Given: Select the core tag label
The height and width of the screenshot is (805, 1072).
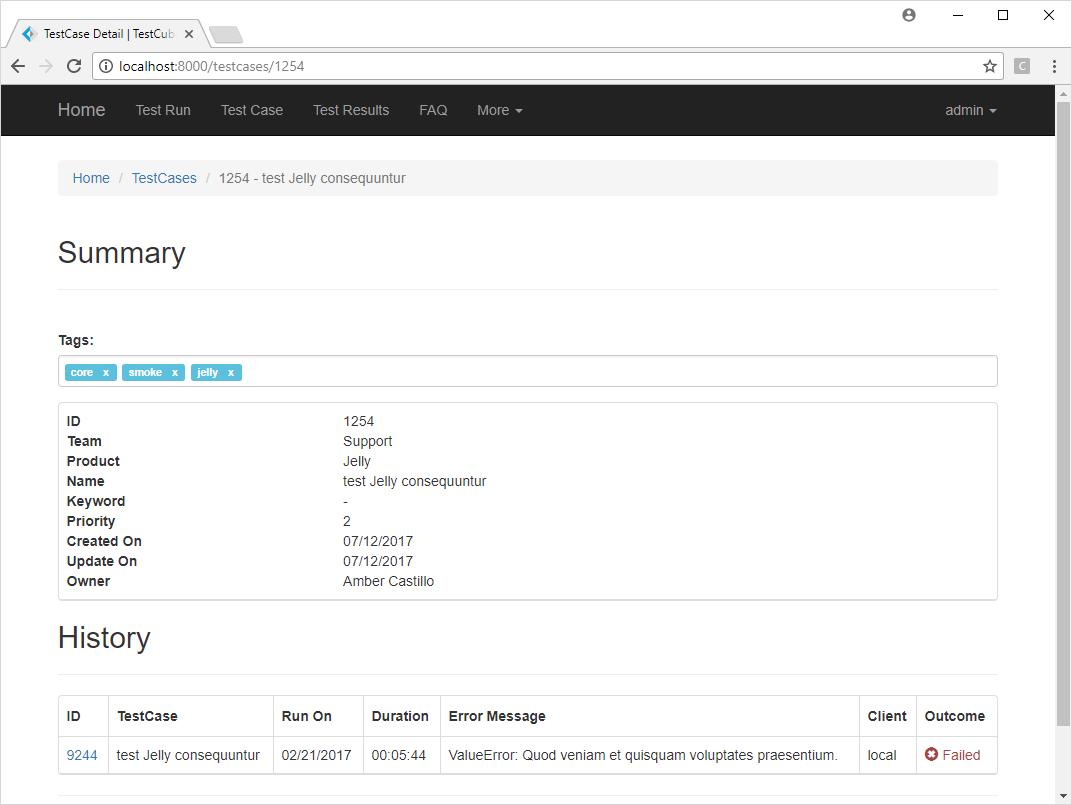Looking at the screenshot, I should click(x=82, y=373).
